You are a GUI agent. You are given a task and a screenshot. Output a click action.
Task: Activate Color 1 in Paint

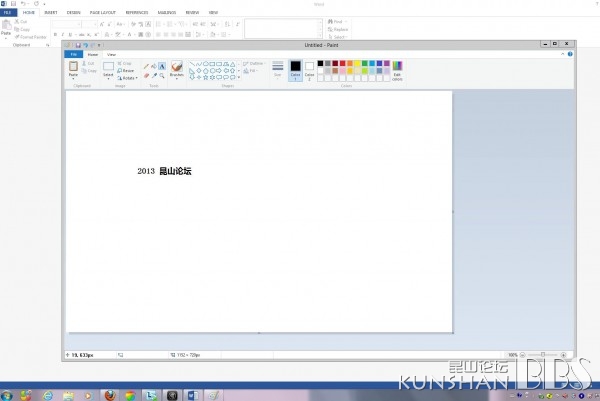pyautogui.click(x=295, y=70)
